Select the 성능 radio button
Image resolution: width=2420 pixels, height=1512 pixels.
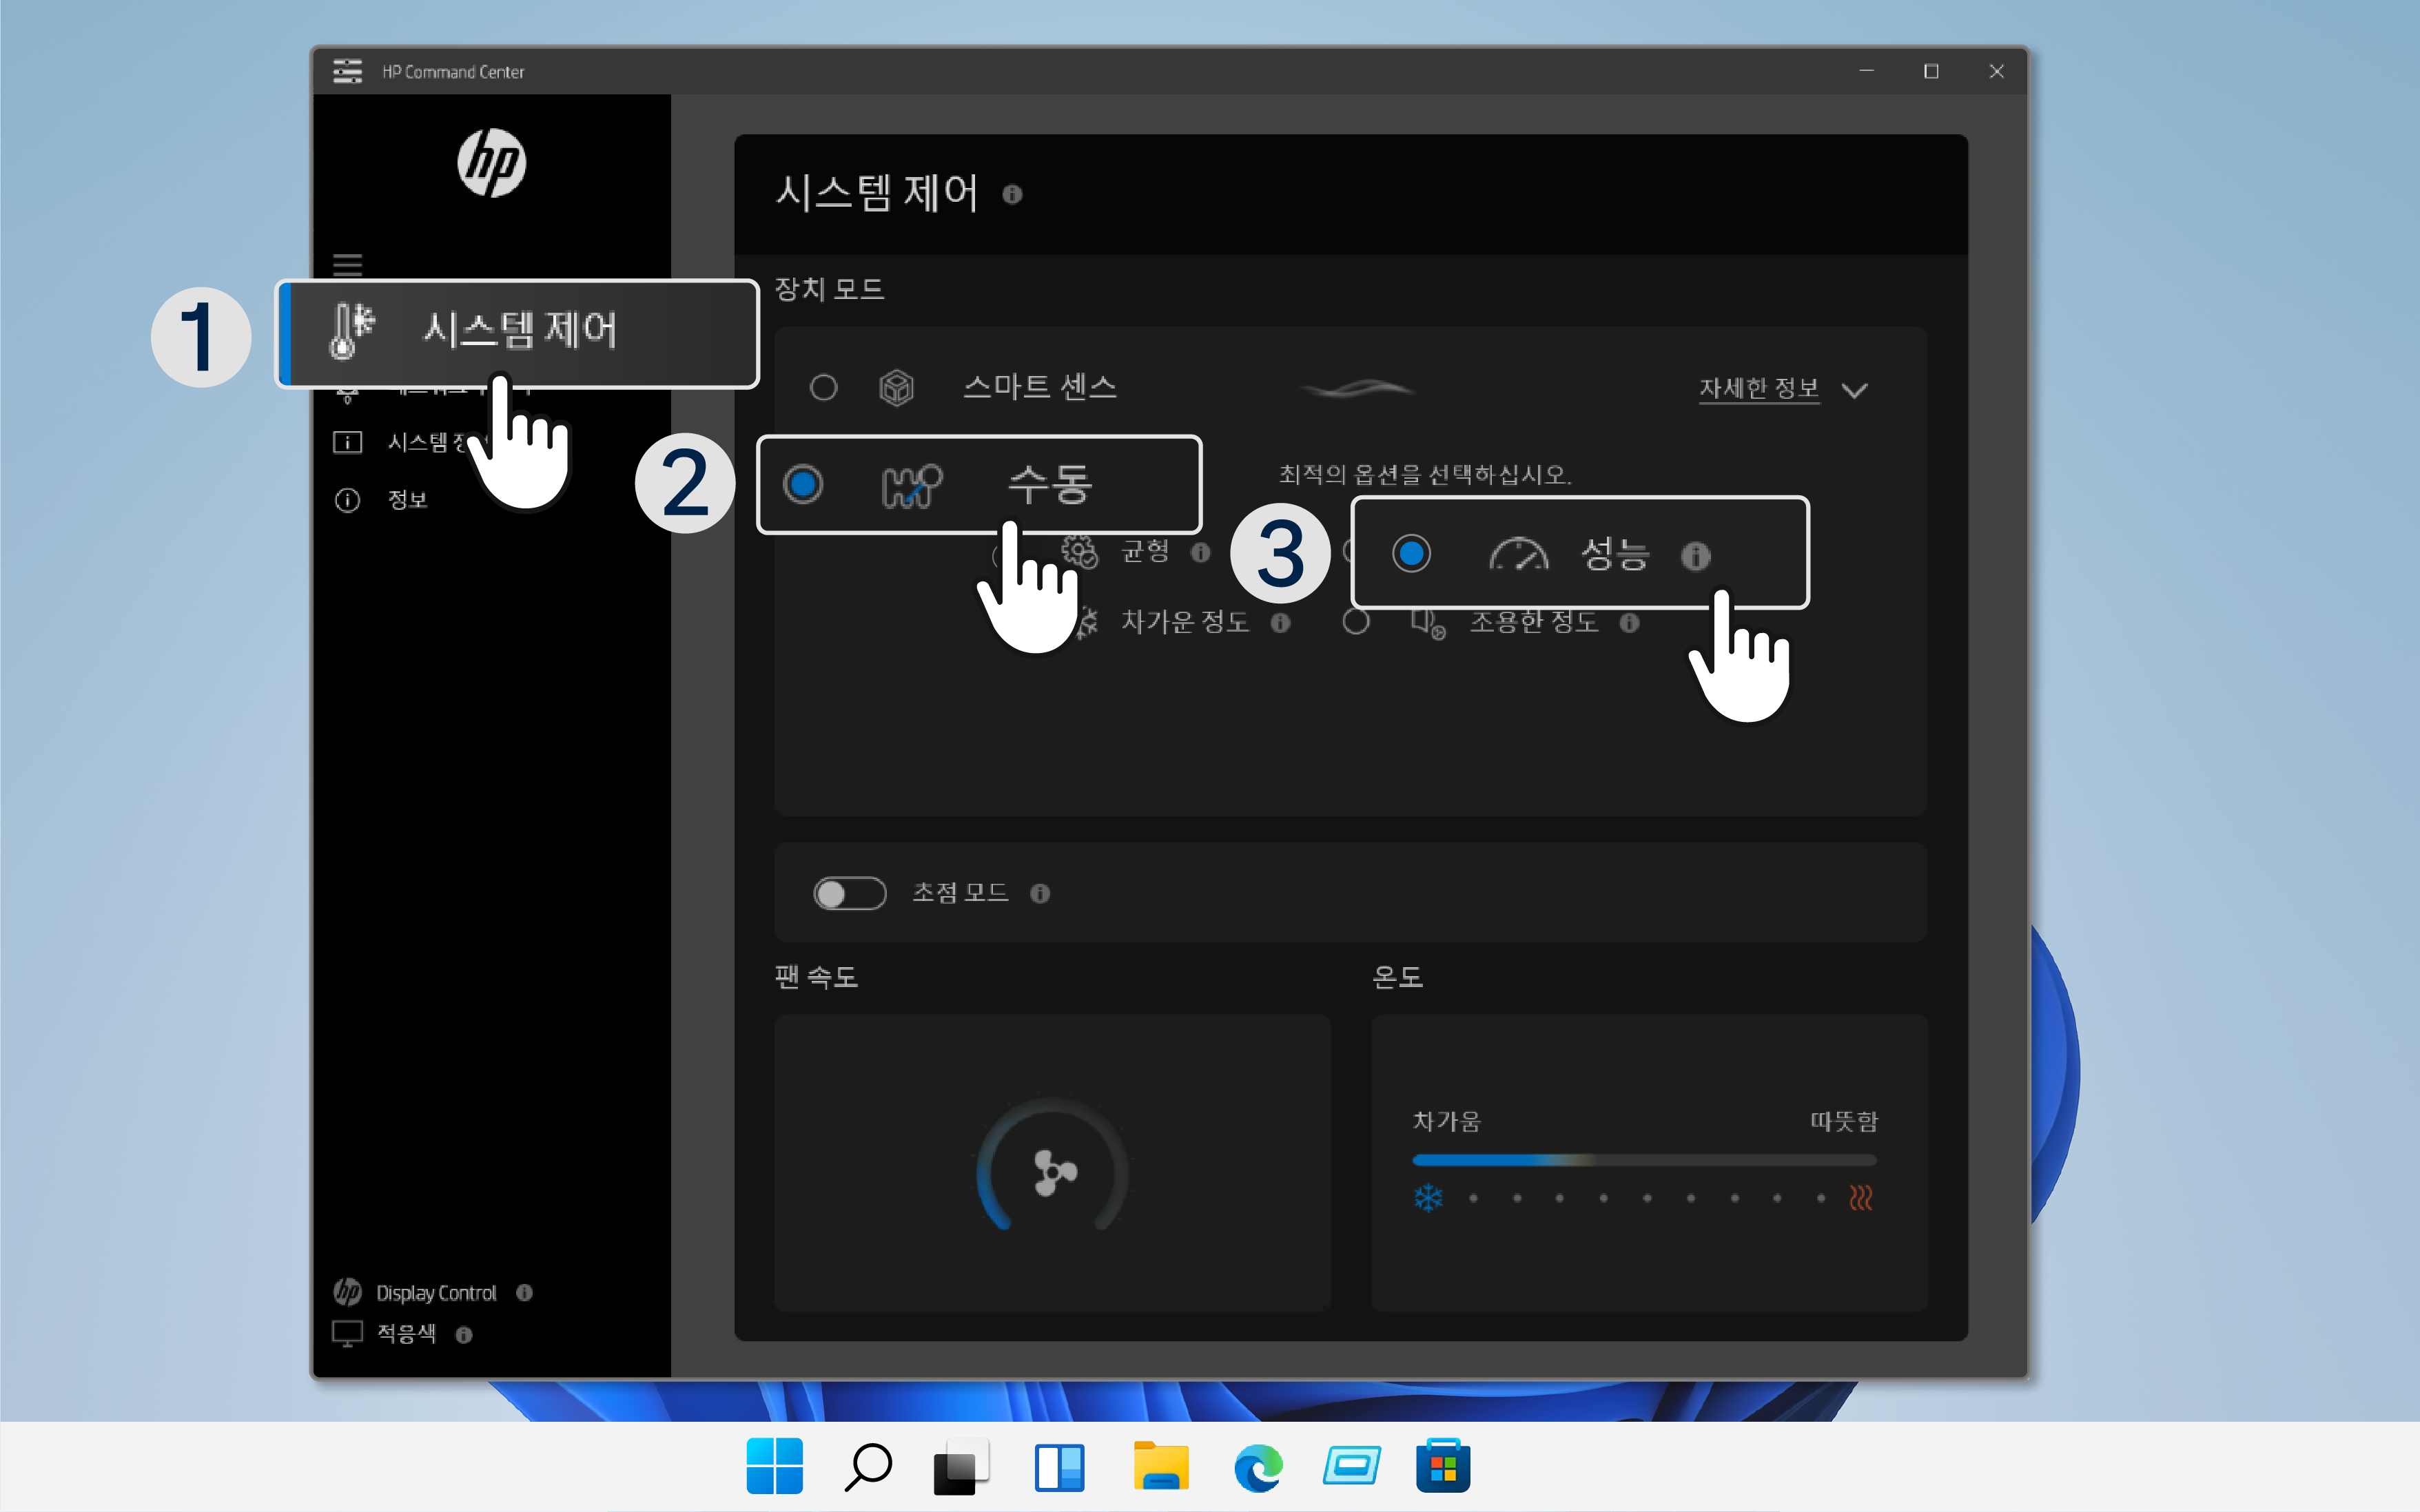coord(1411,554)
